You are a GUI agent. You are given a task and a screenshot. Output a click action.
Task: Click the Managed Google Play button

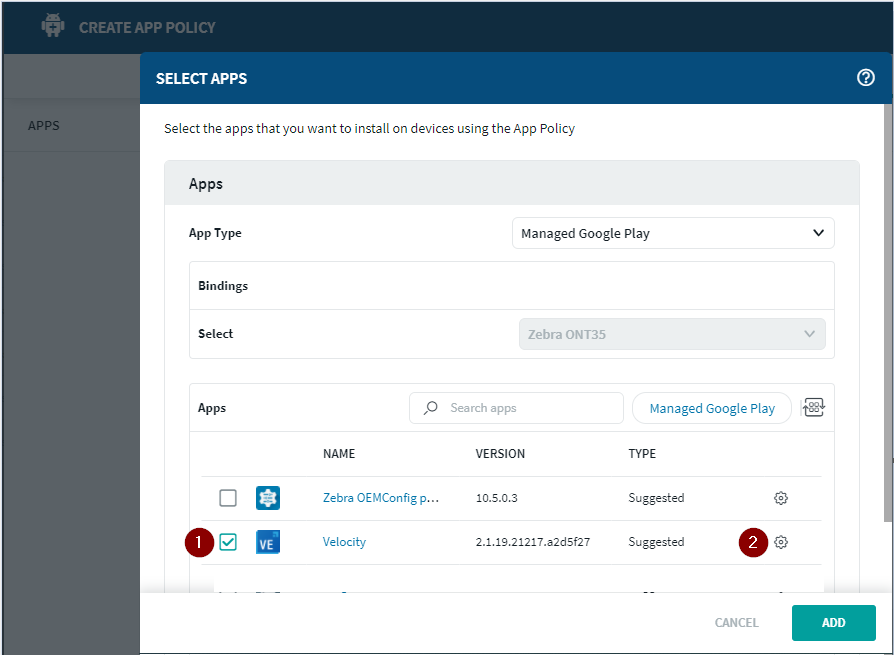[711, 407]
